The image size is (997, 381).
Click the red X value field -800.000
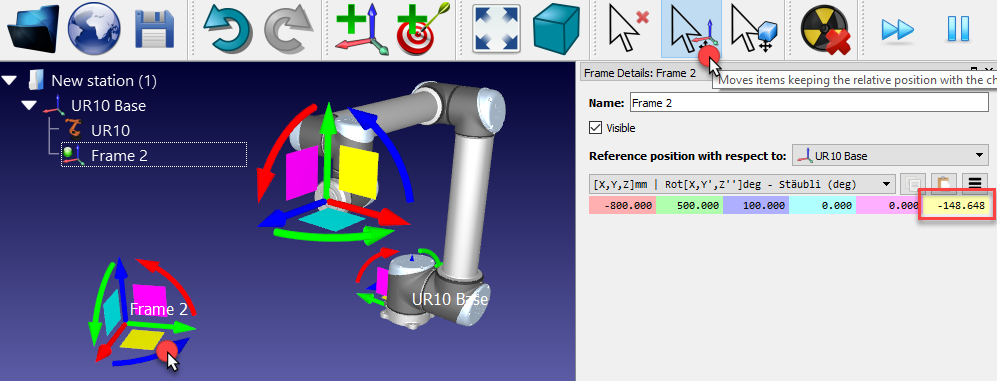[622, 205]
